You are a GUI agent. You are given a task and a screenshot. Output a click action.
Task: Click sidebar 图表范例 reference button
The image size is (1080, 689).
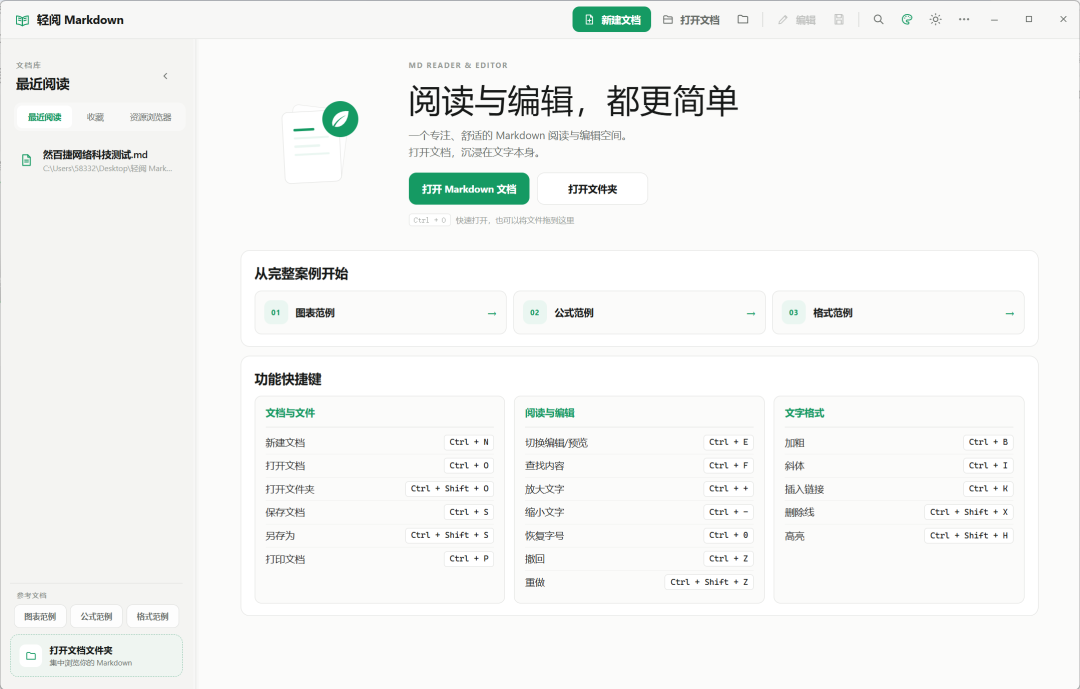(40, 617)
